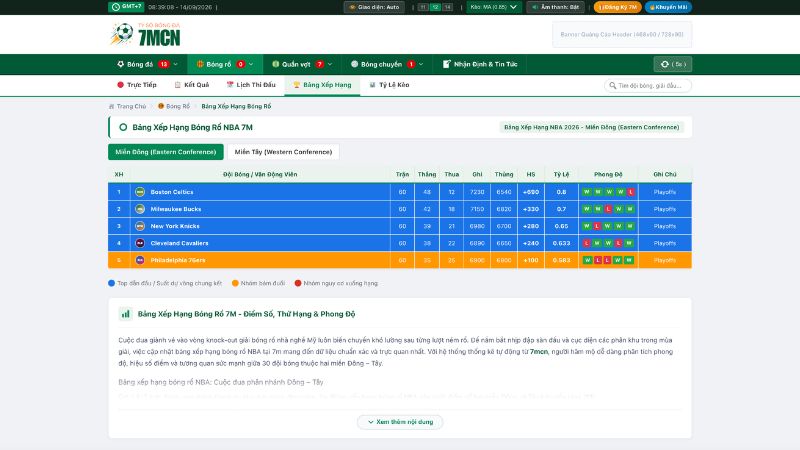Go to Trang Chủ breadcrumb
The height and width of the screenshot is (450, 800).
[127, 106]
